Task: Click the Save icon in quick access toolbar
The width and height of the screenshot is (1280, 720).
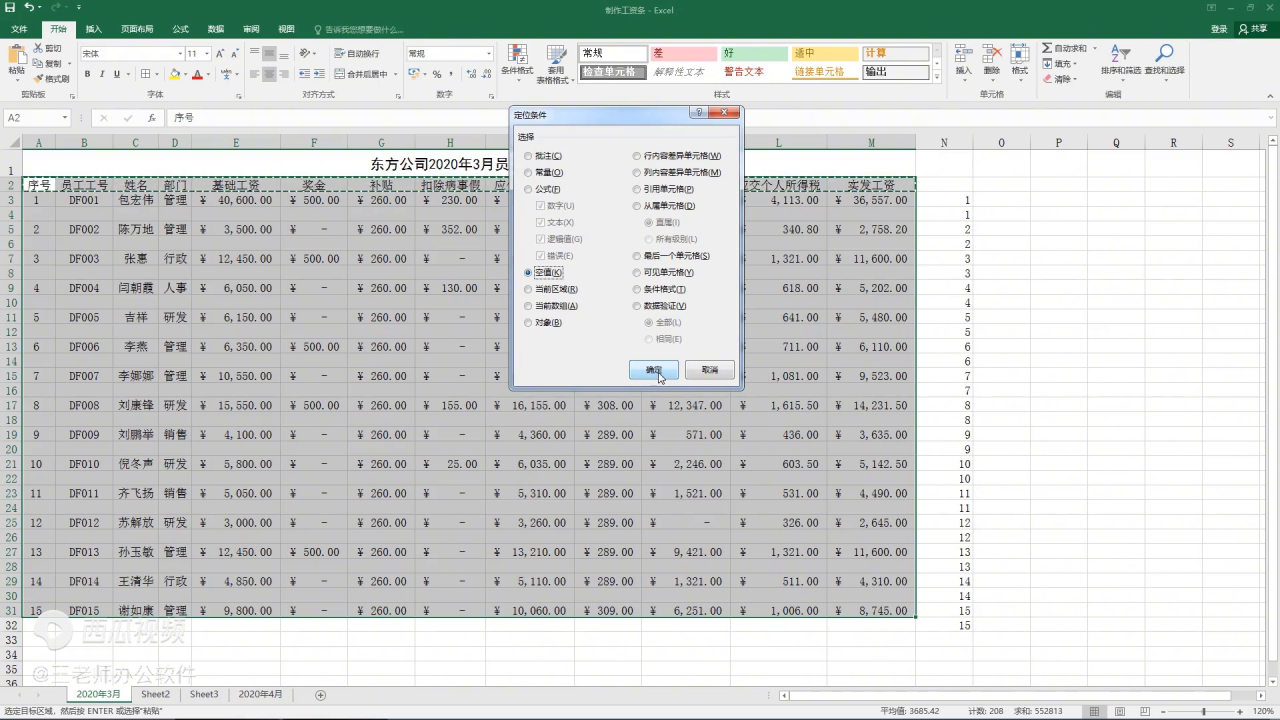Action: coord(10,8)
